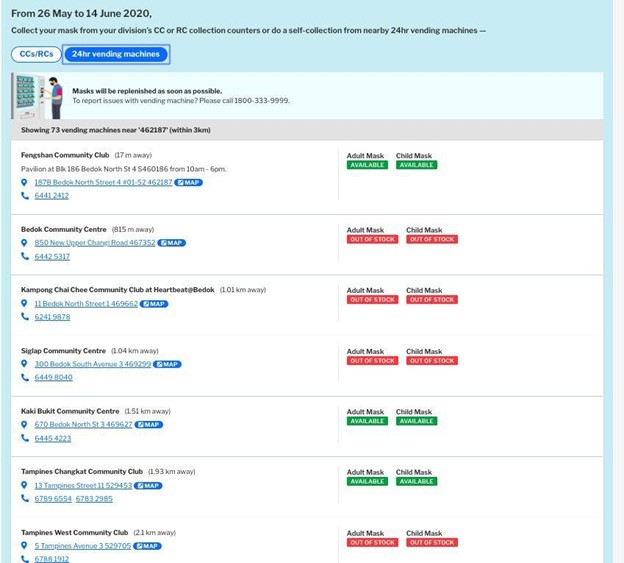Click location pin icon for Kampong Chai Chee

tap(24, 303)
